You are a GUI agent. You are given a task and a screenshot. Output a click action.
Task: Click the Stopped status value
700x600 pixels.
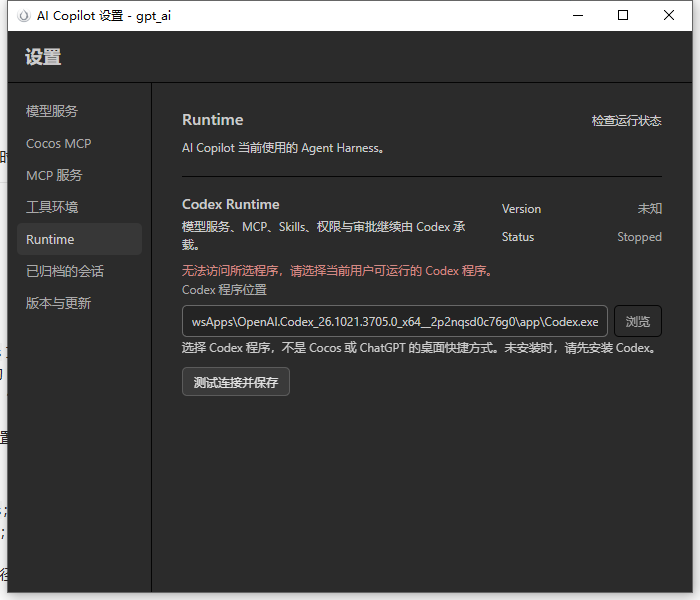click(x=639, y=237)
